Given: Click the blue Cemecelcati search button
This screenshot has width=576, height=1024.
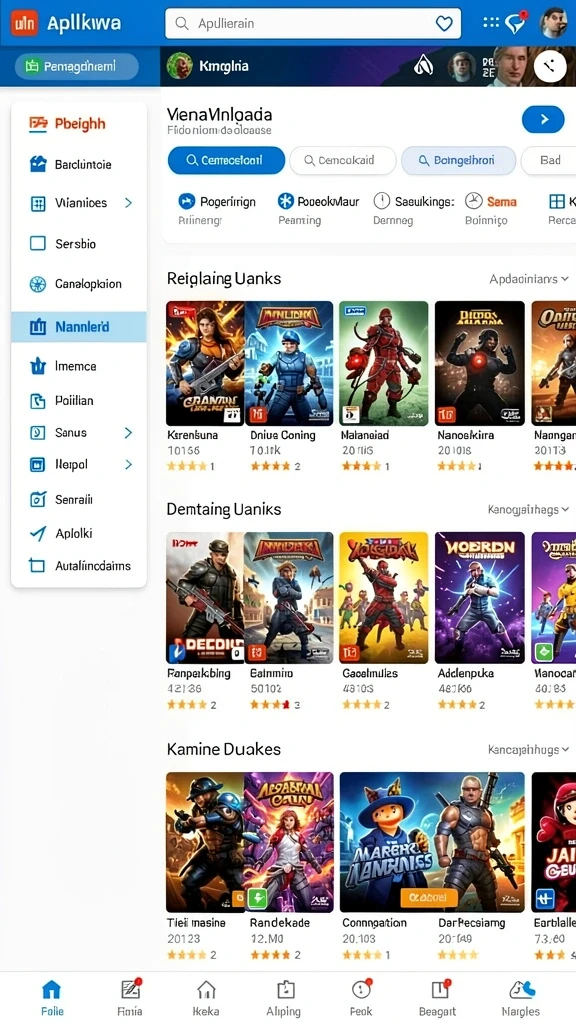Looking at the screenshot, I should 226,160.
